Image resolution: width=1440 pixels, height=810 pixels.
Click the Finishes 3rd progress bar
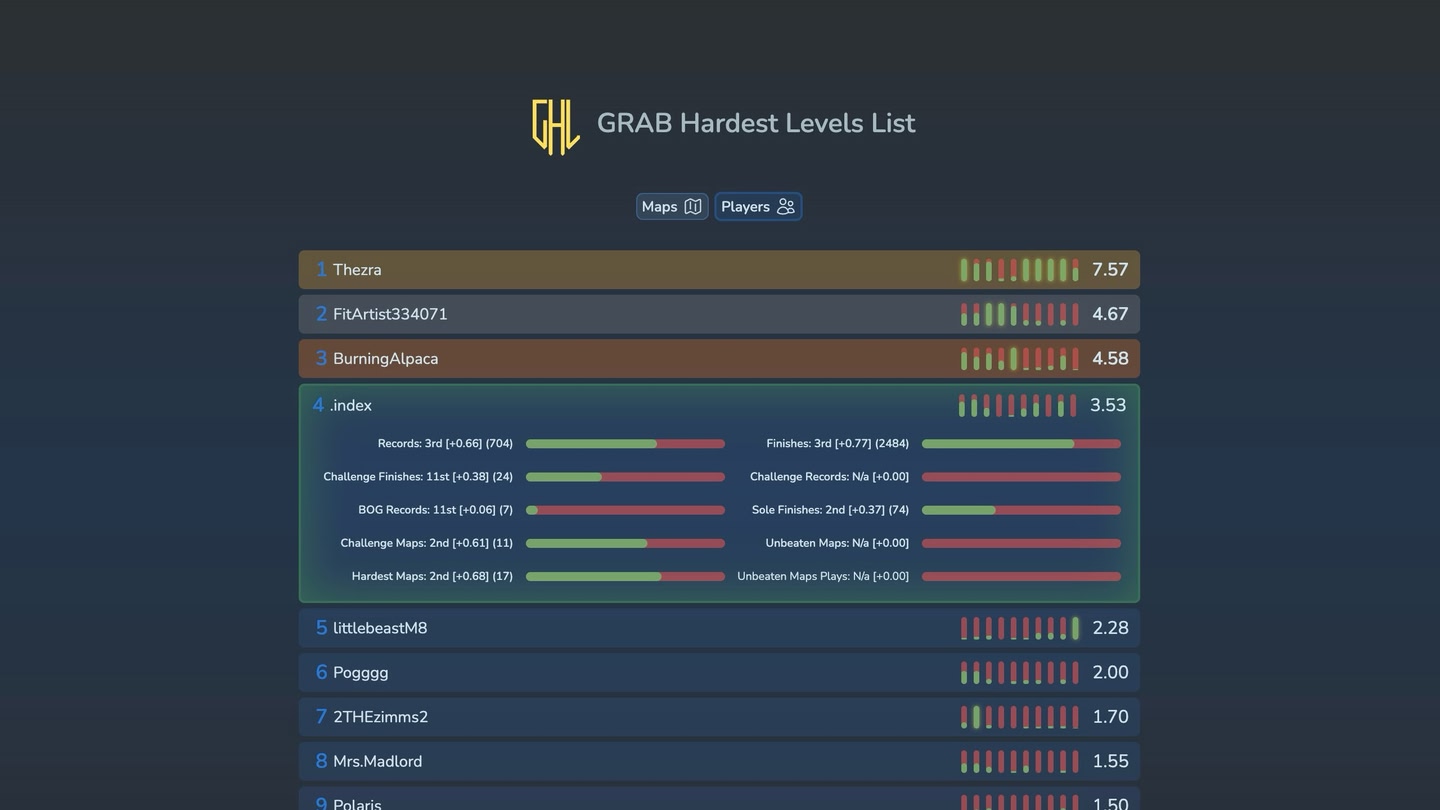pos(1021,444)
